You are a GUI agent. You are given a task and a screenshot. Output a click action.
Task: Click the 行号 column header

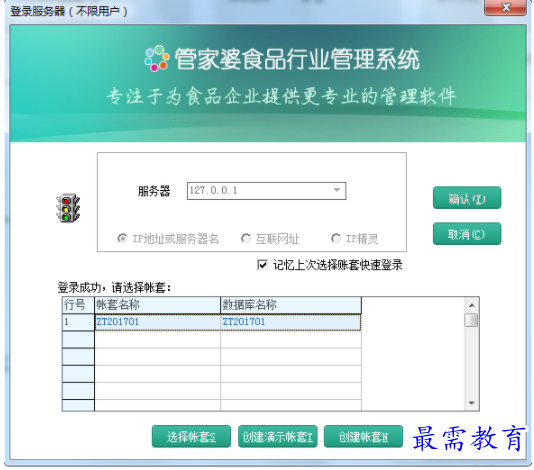pyautogui.click(x=78, y=305)
